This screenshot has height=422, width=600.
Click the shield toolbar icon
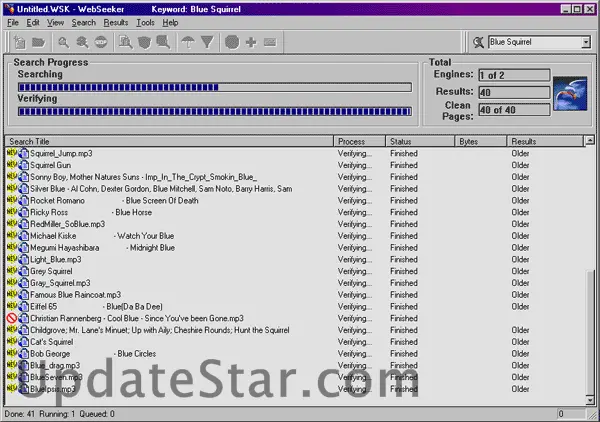(x=144, y=42)
